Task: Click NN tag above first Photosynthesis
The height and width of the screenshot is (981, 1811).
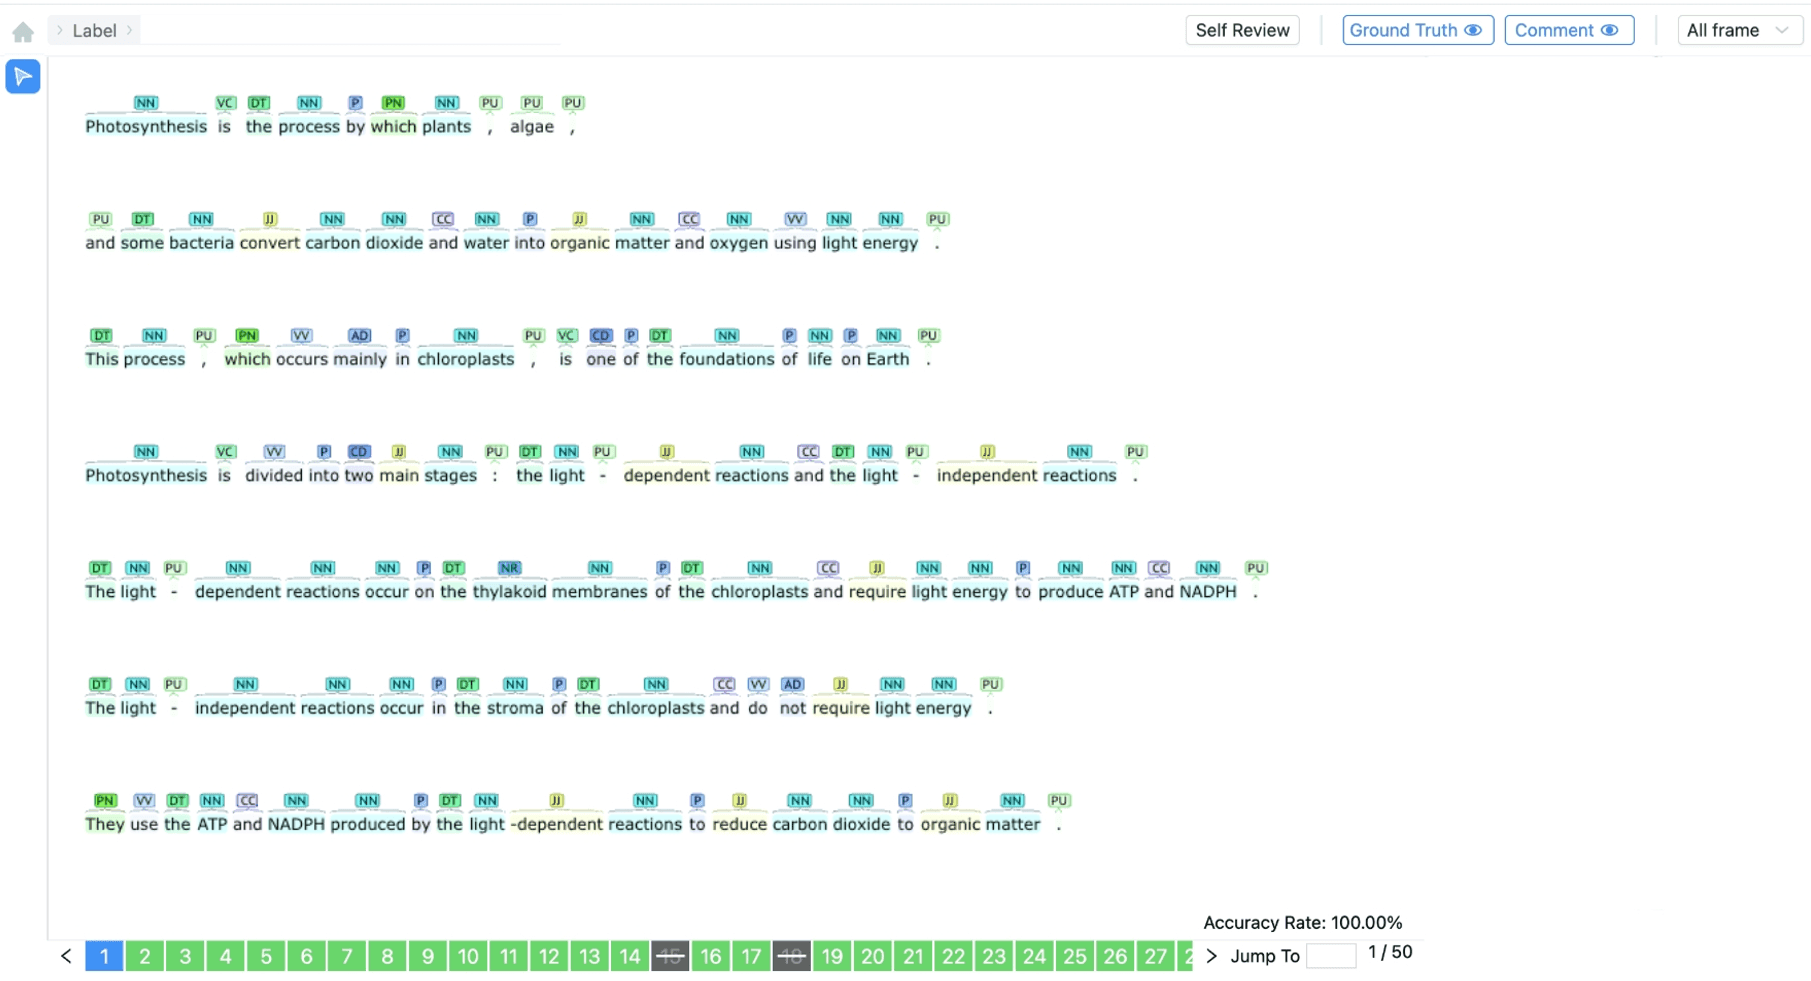Action: tap(146, 103)
